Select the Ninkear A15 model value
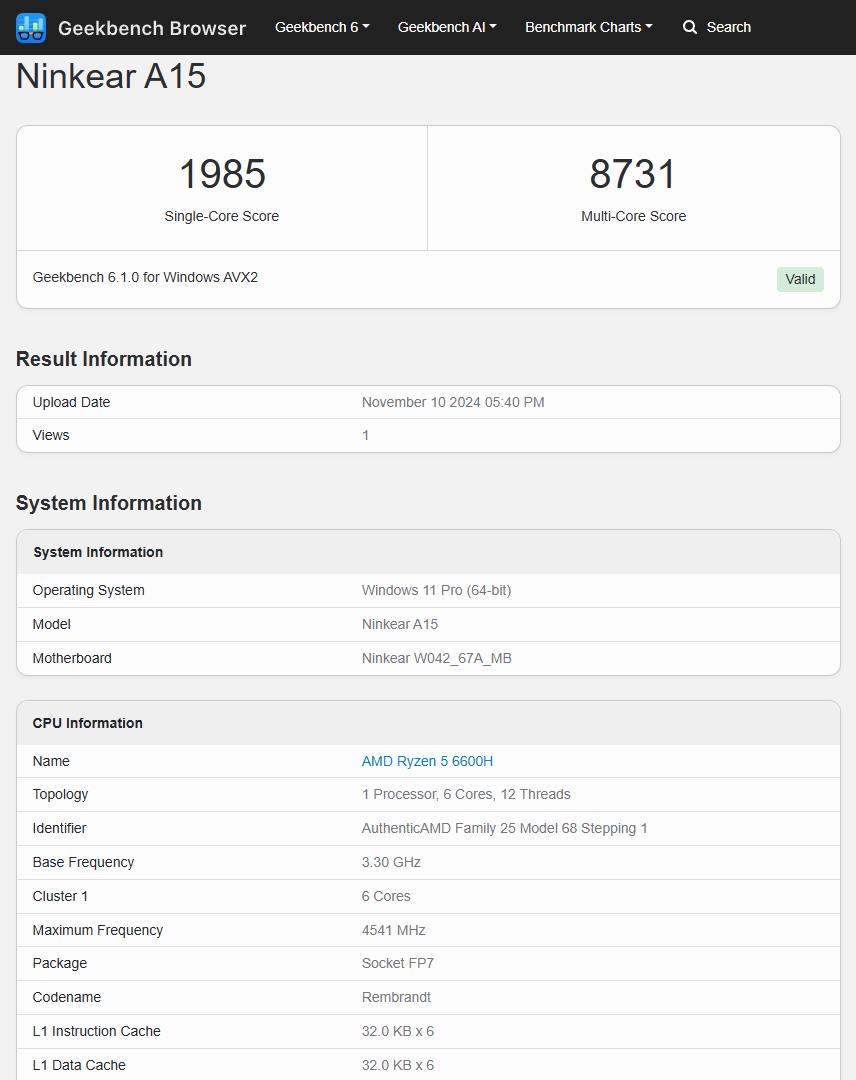This screenshot has height=1080, width=856. (x=400, y=624)
